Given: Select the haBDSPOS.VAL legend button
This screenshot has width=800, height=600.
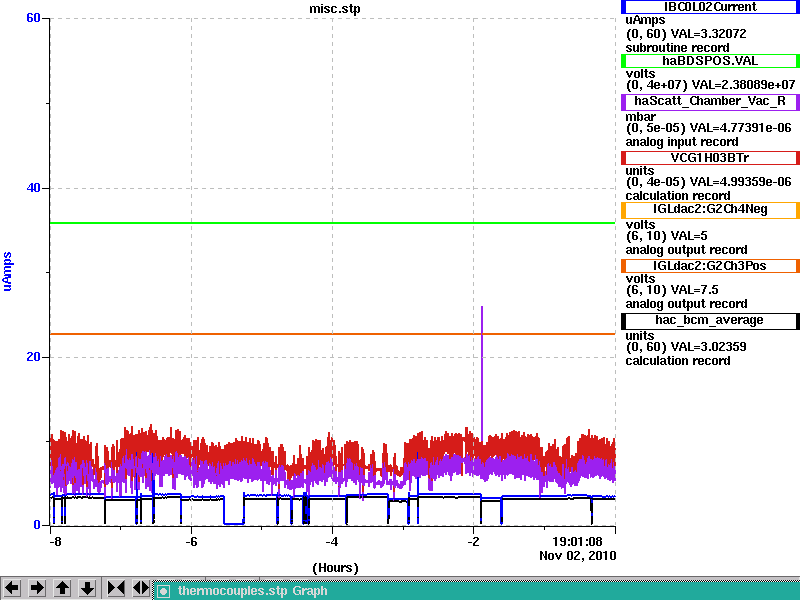Looking at the screenshot, I should point(710,61).
